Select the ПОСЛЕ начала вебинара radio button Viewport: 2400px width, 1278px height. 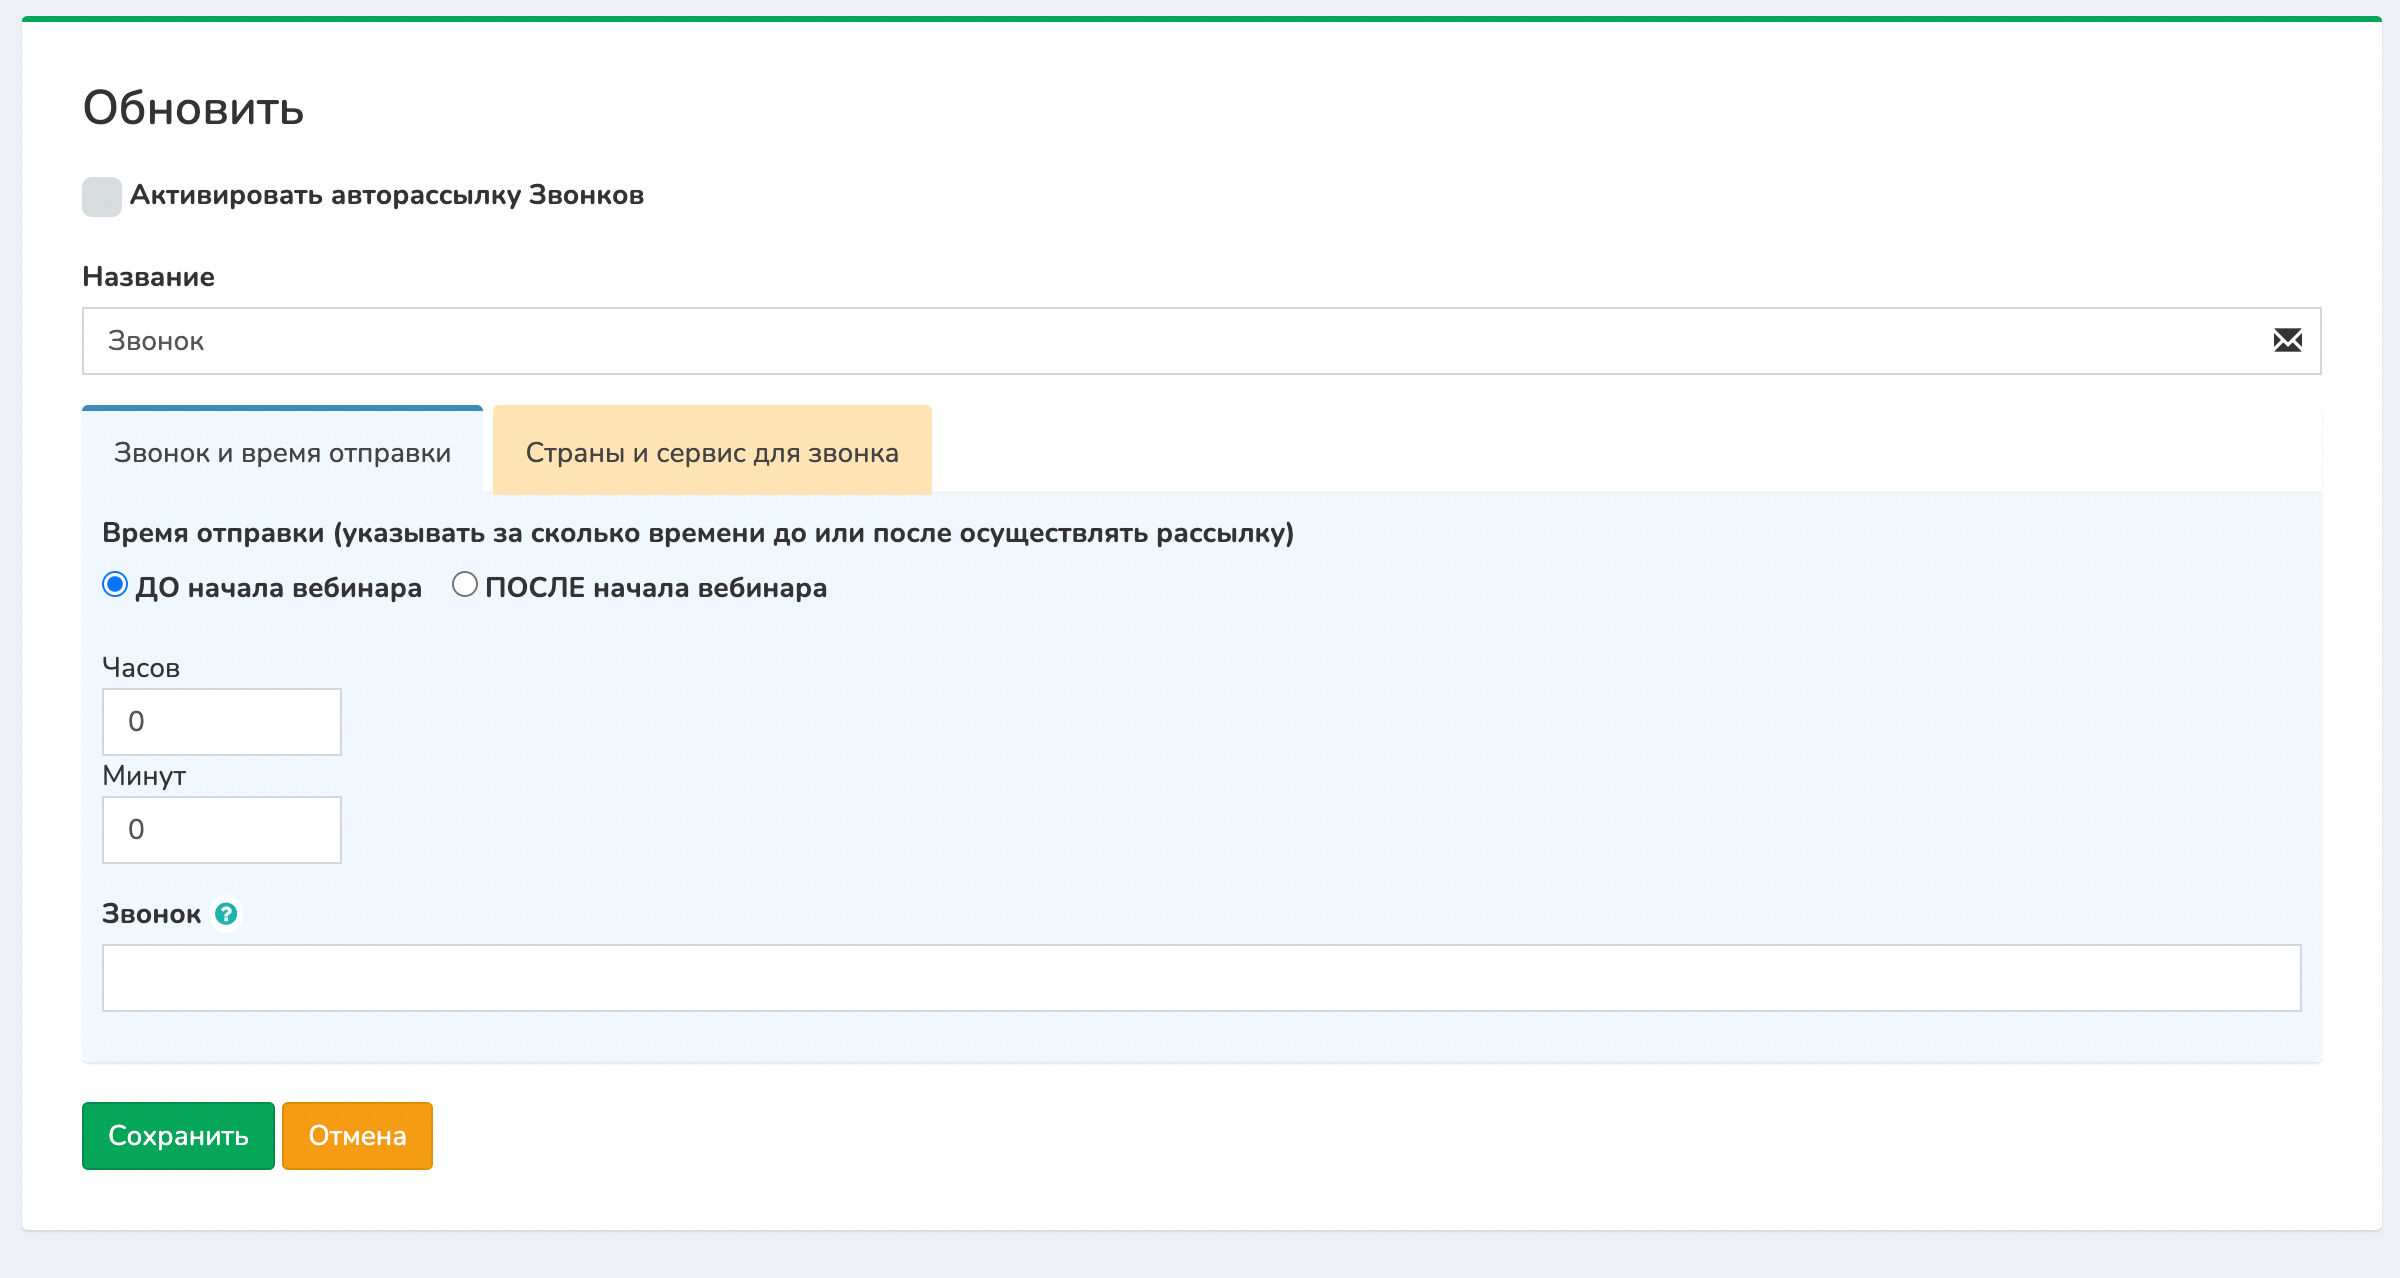(x=464, y=585)
